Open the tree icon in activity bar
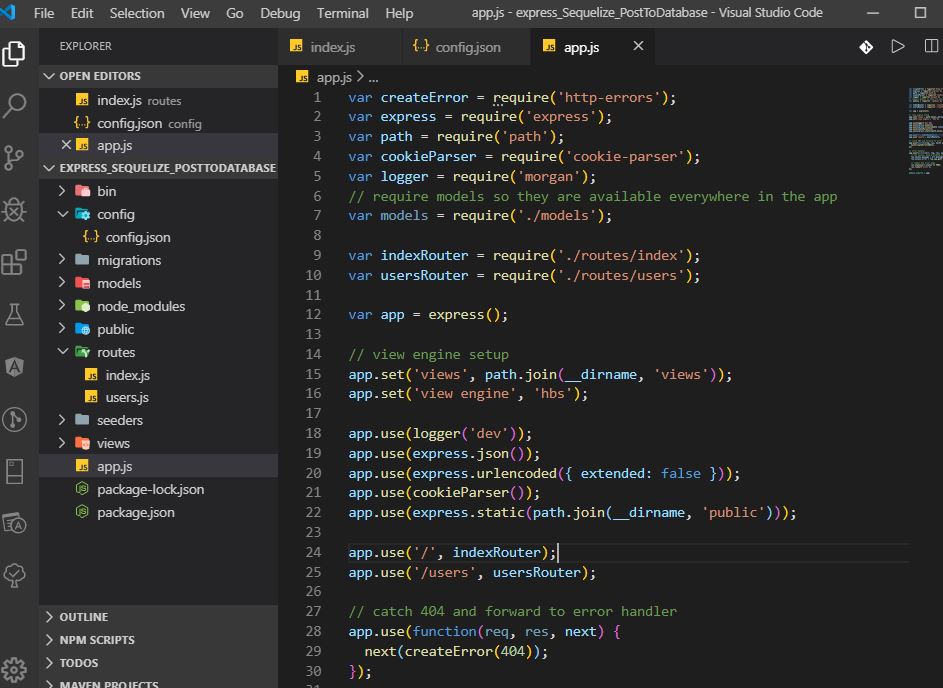 pos(14,575)
